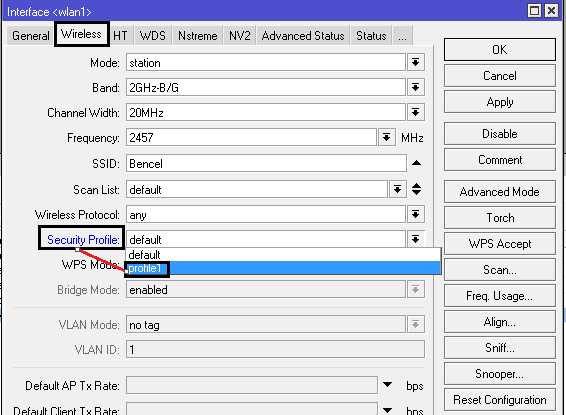Click the Channel Width field 20MHz
Screen dimensions: 566x415
point(266,113)
